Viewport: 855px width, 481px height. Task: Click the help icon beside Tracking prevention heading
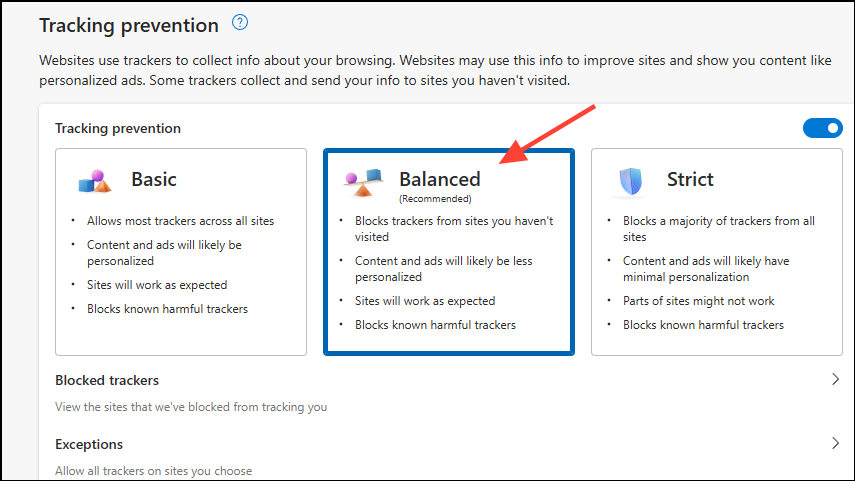click(239, 22)
